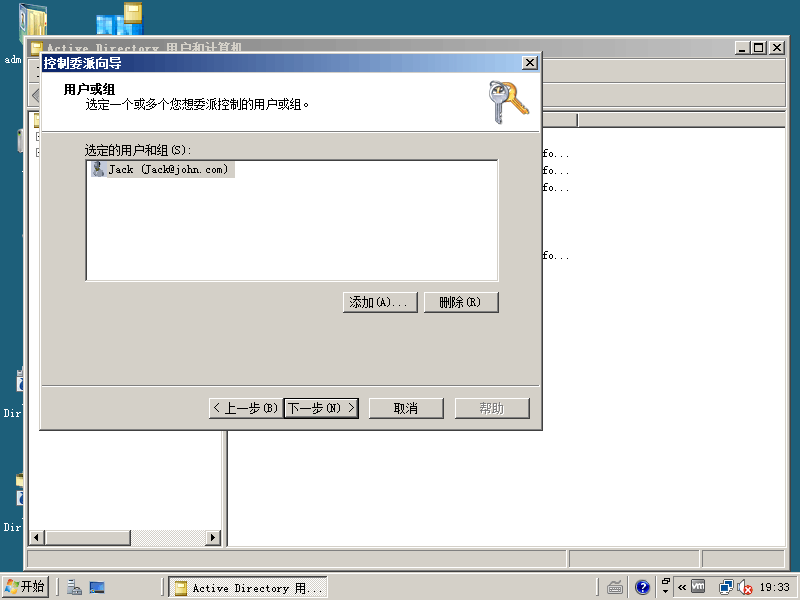Open Server Manager from quick launch

point(75,588)
